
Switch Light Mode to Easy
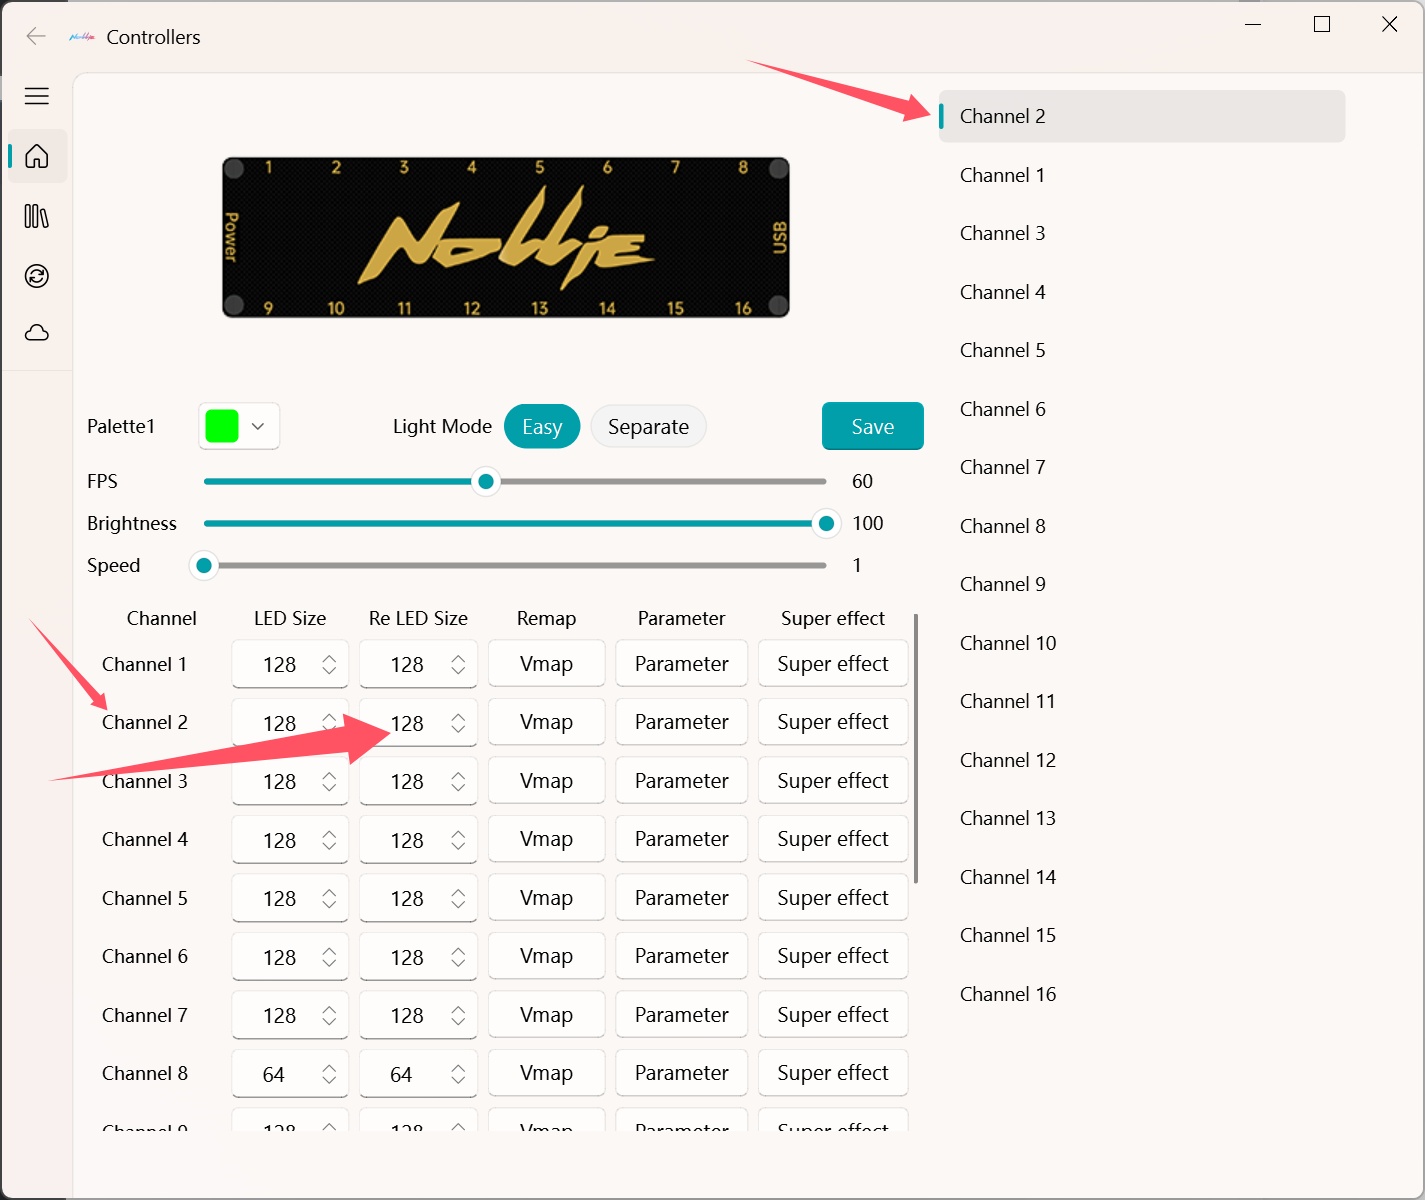coord(541,427)
